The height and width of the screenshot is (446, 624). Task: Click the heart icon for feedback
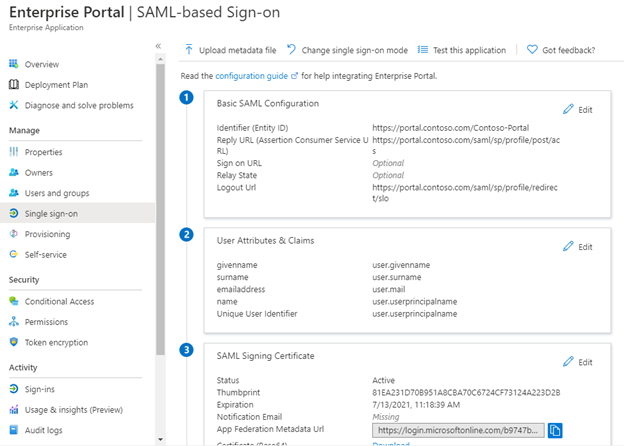click(x=532, y=49)
